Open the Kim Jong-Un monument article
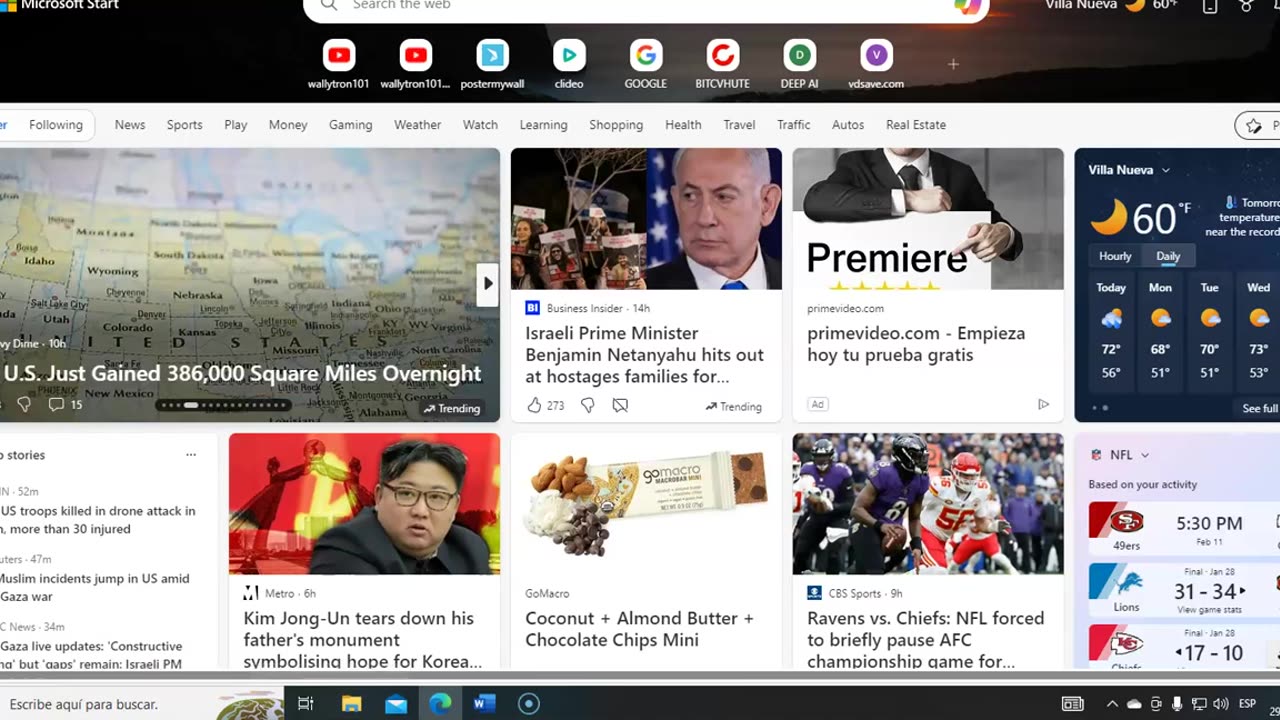 (x=362, y=640)
